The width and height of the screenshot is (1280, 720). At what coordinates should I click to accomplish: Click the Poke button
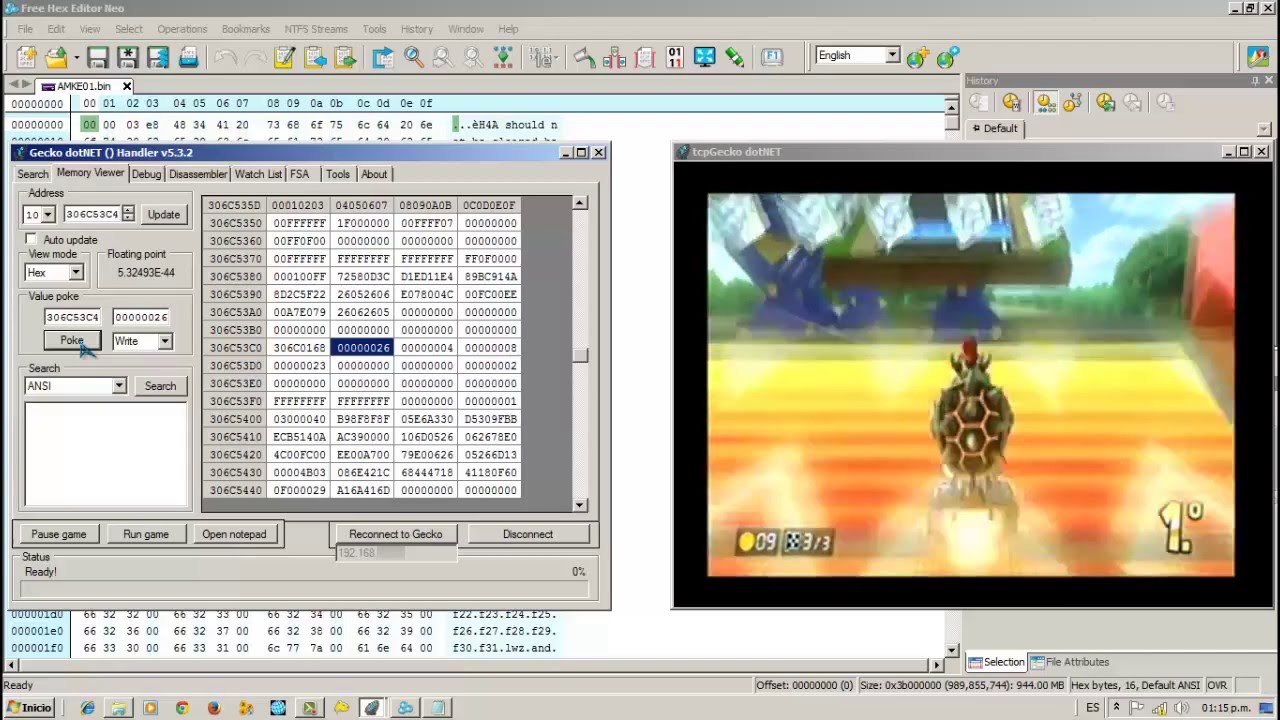72,341
